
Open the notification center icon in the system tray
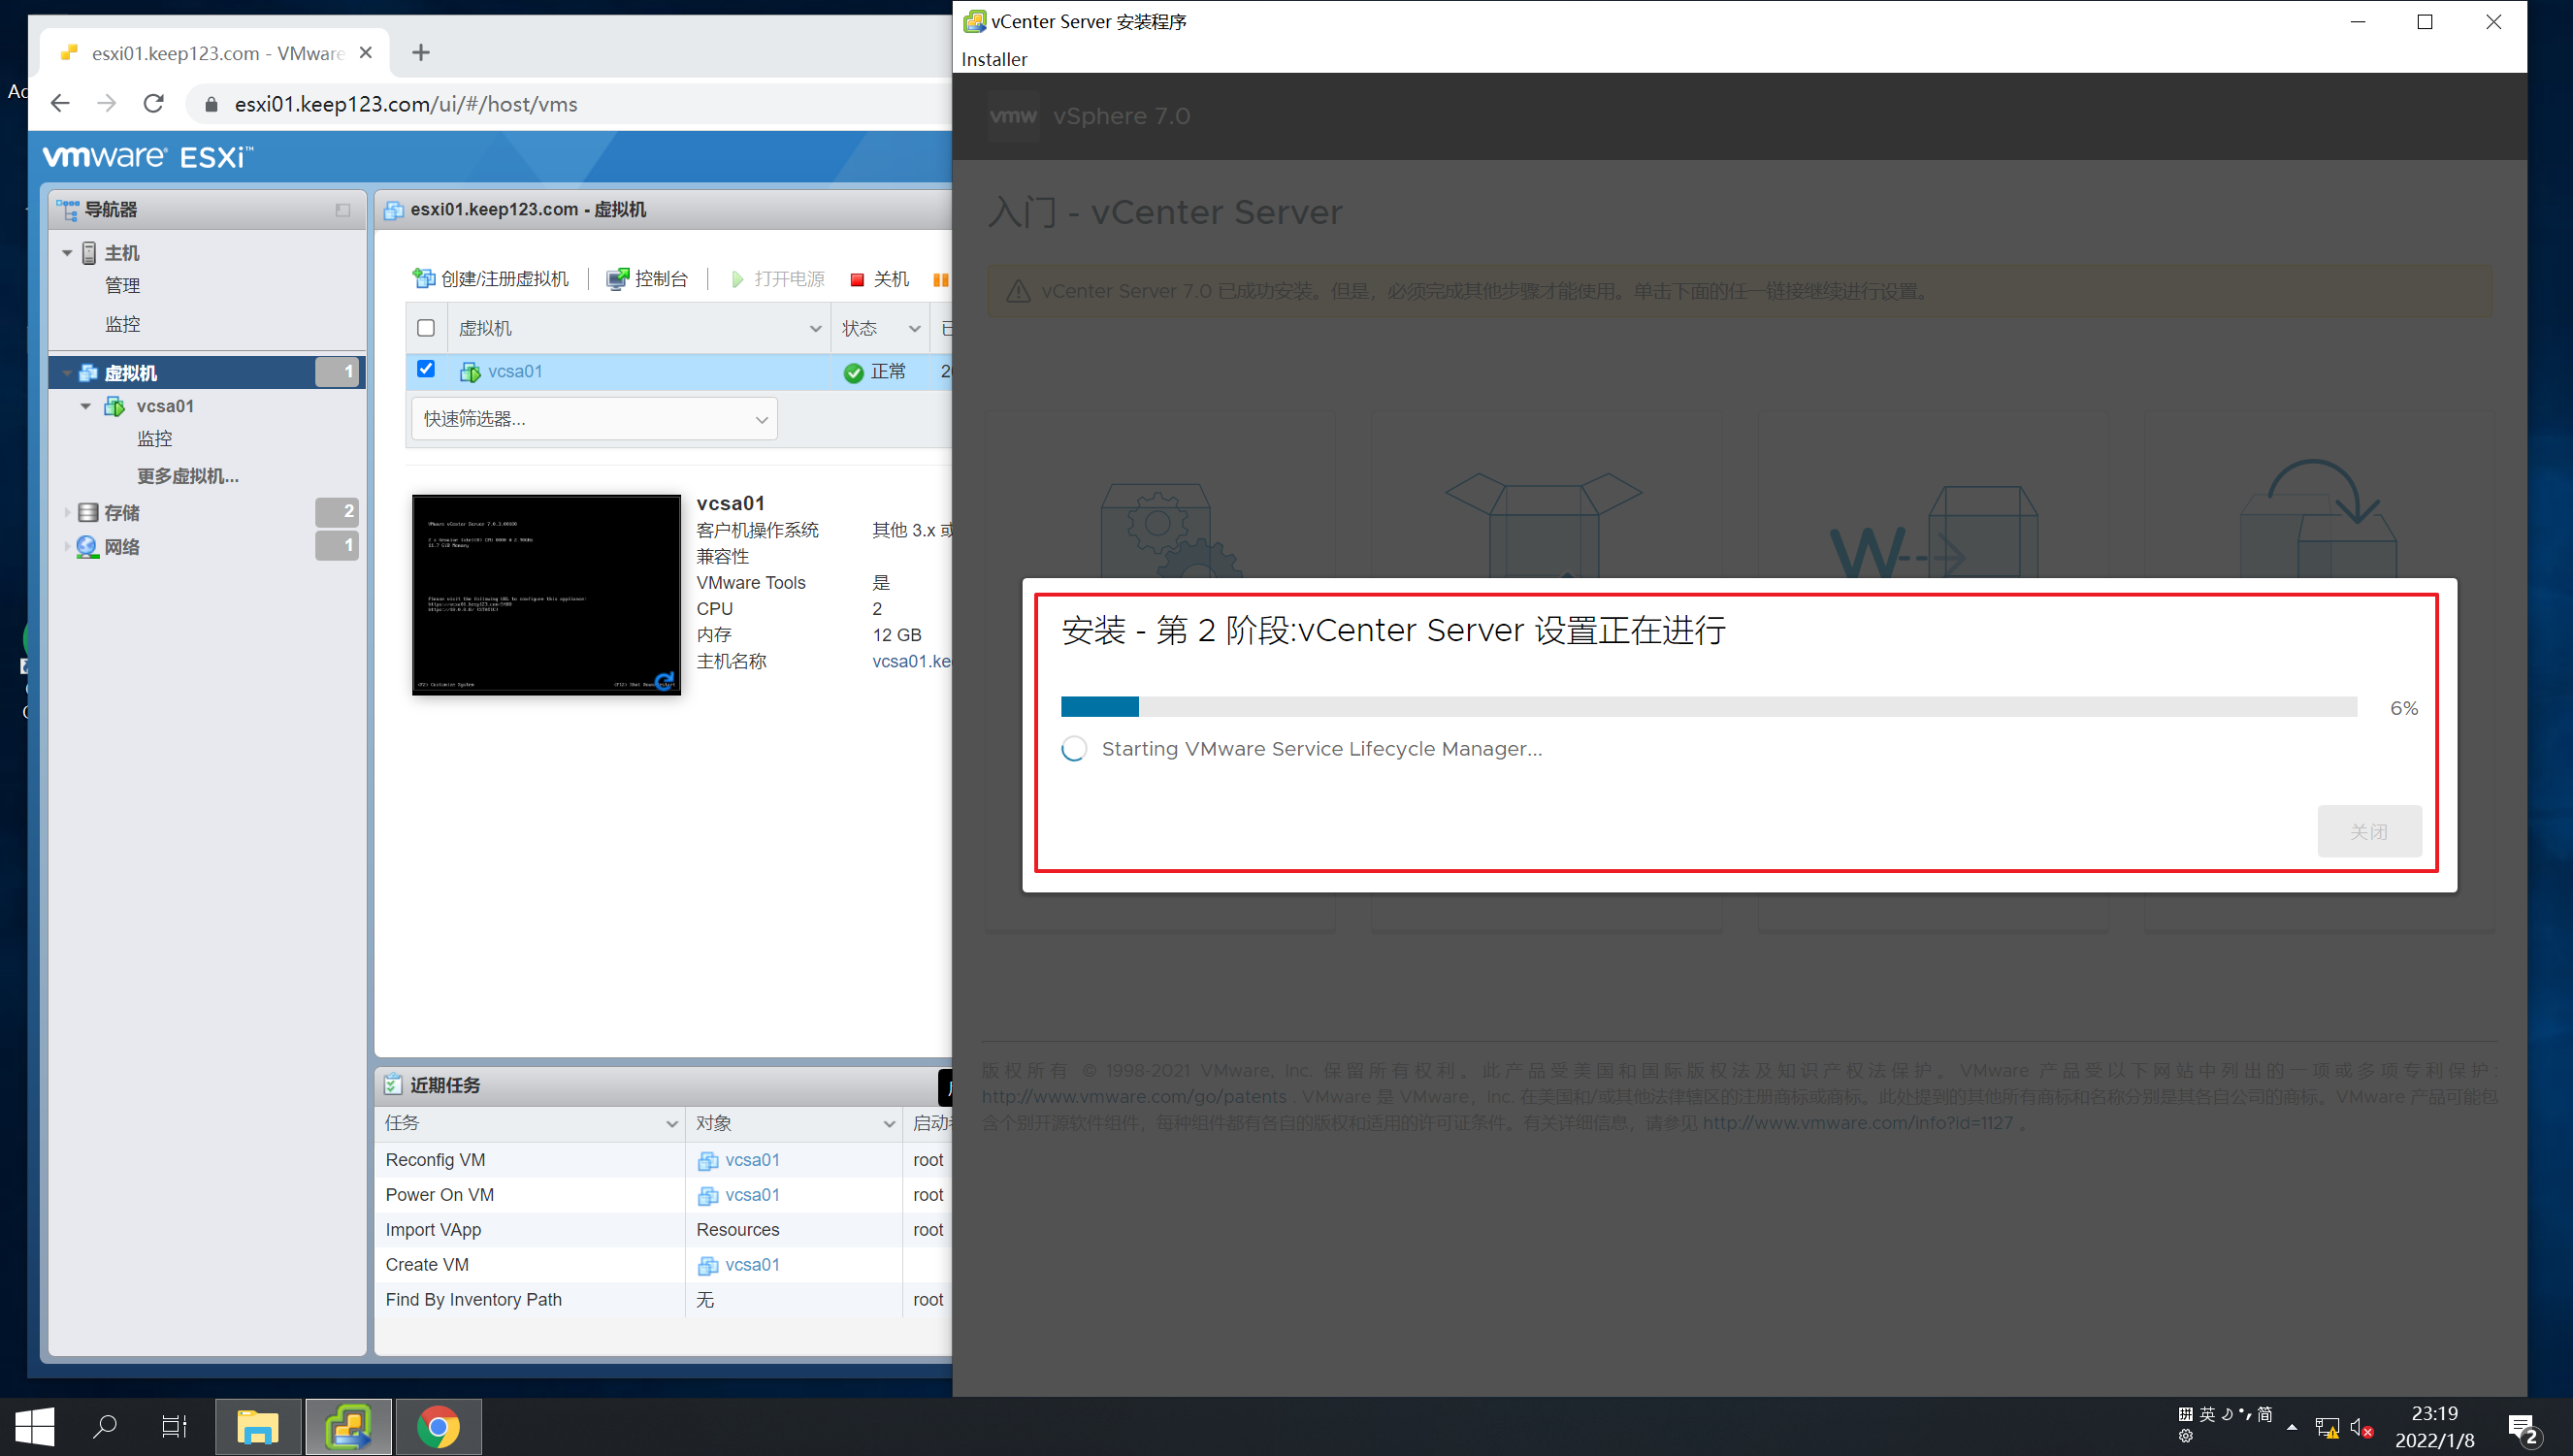(2523, 1428)
